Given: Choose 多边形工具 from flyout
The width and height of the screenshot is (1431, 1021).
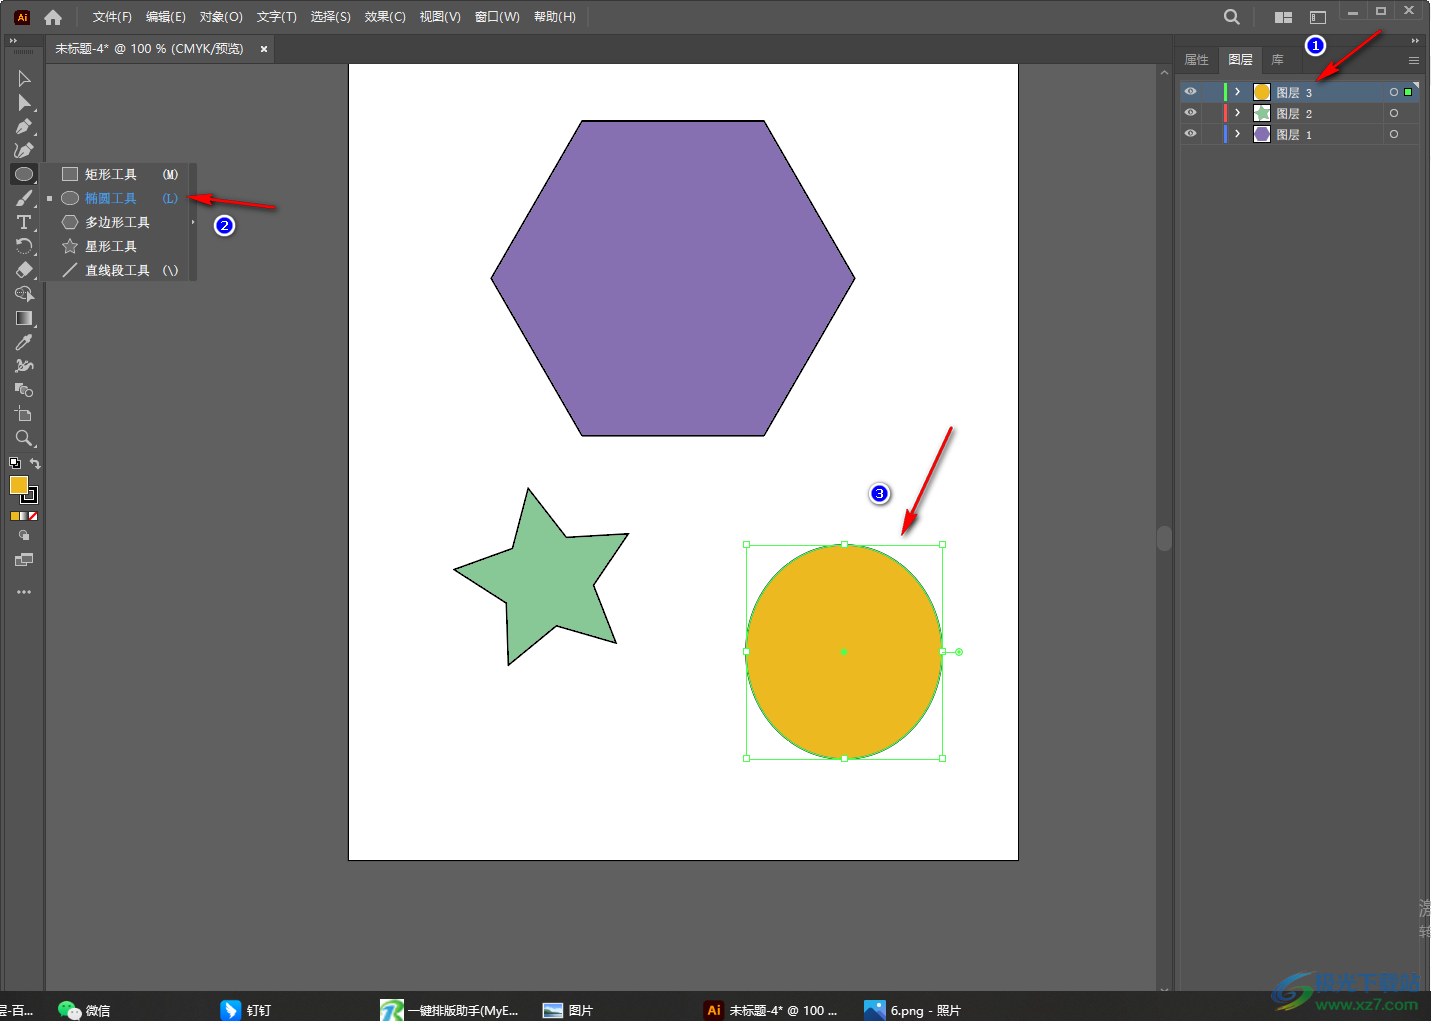Looking at the screenshot, I should [x=119, y=222].
